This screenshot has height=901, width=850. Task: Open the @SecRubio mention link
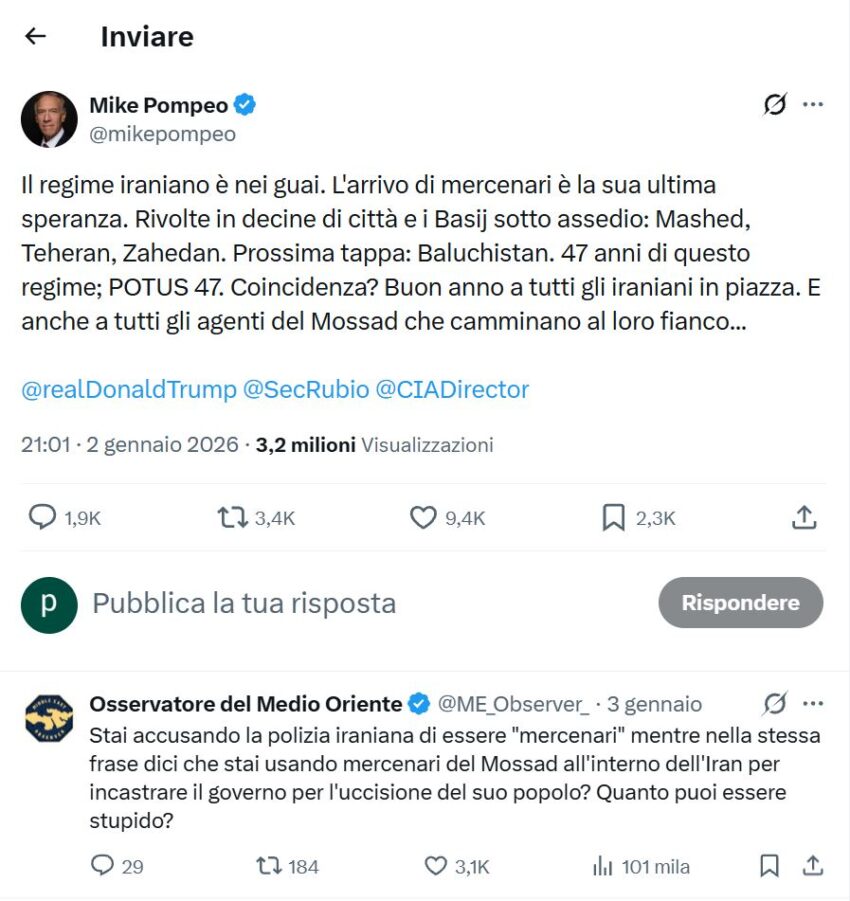305,389
